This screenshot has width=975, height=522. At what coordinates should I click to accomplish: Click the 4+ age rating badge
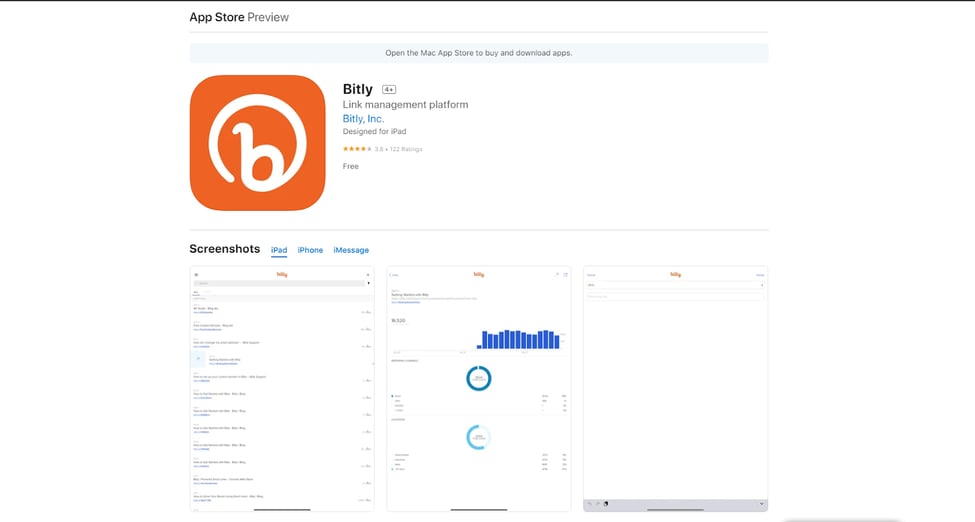(x=389, y=90)
